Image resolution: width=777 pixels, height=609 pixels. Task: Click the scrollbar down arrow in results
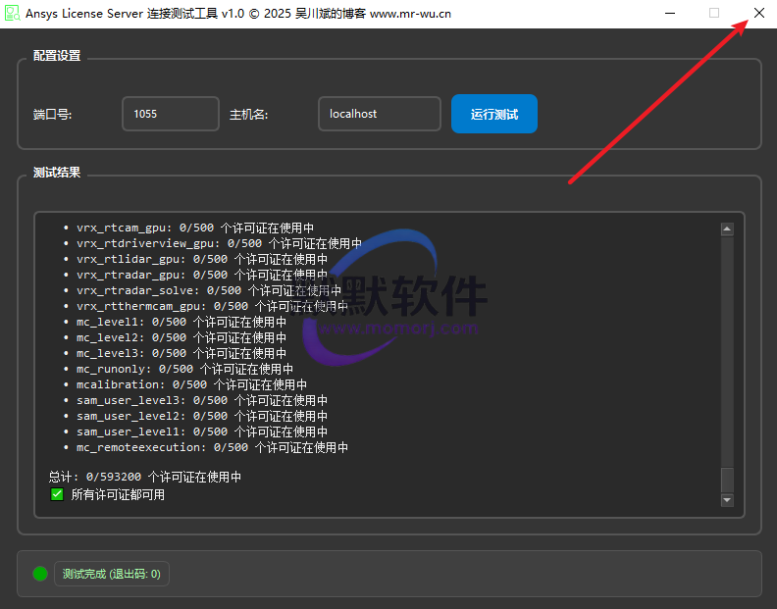(727, 500)
